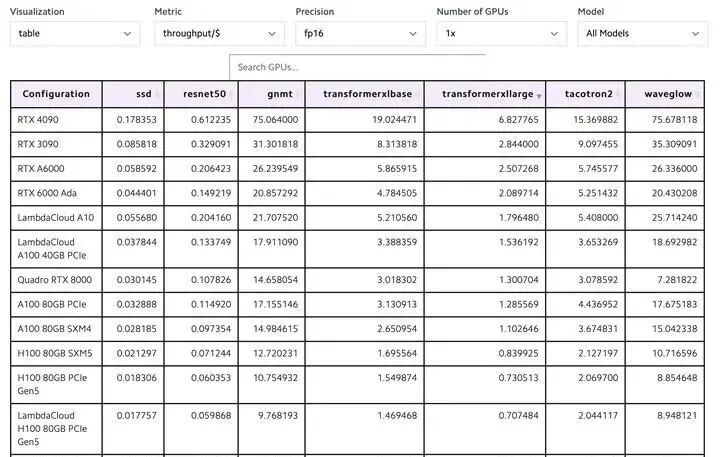Screen dimensions: 720x457
Task: Click the waveglow column sort icon
Action: click(x=698, y=95)
